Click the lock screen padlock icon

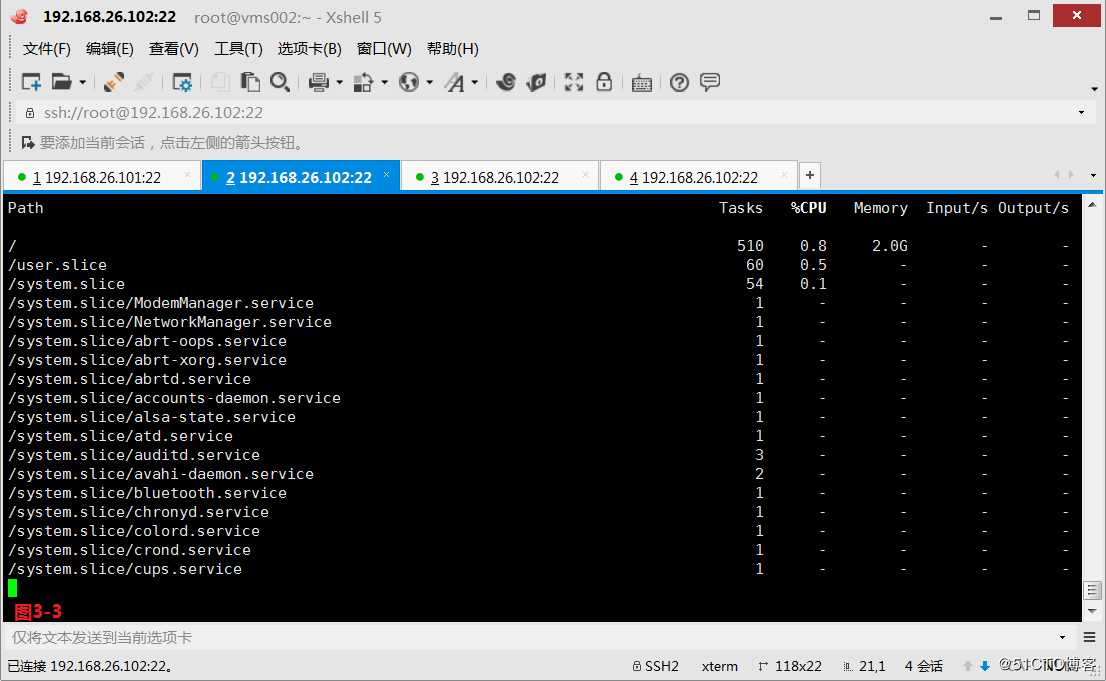coord(604,82)
